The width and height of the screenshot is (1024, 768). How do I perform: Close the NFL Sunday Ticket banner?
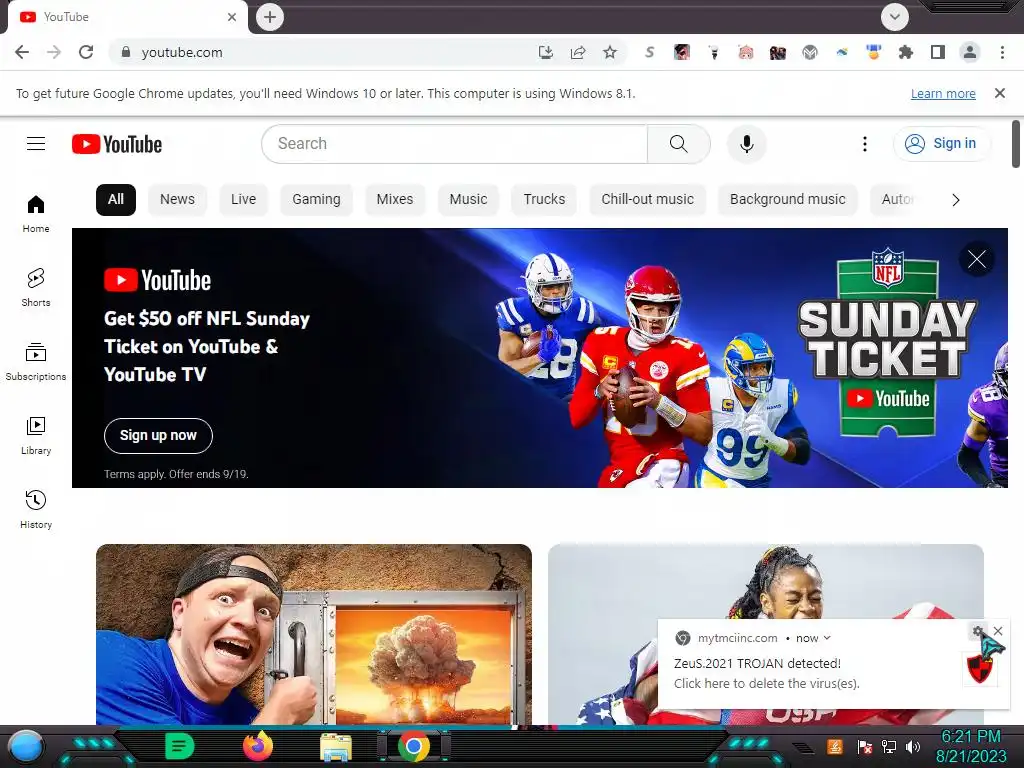click(x=977, y=259)
